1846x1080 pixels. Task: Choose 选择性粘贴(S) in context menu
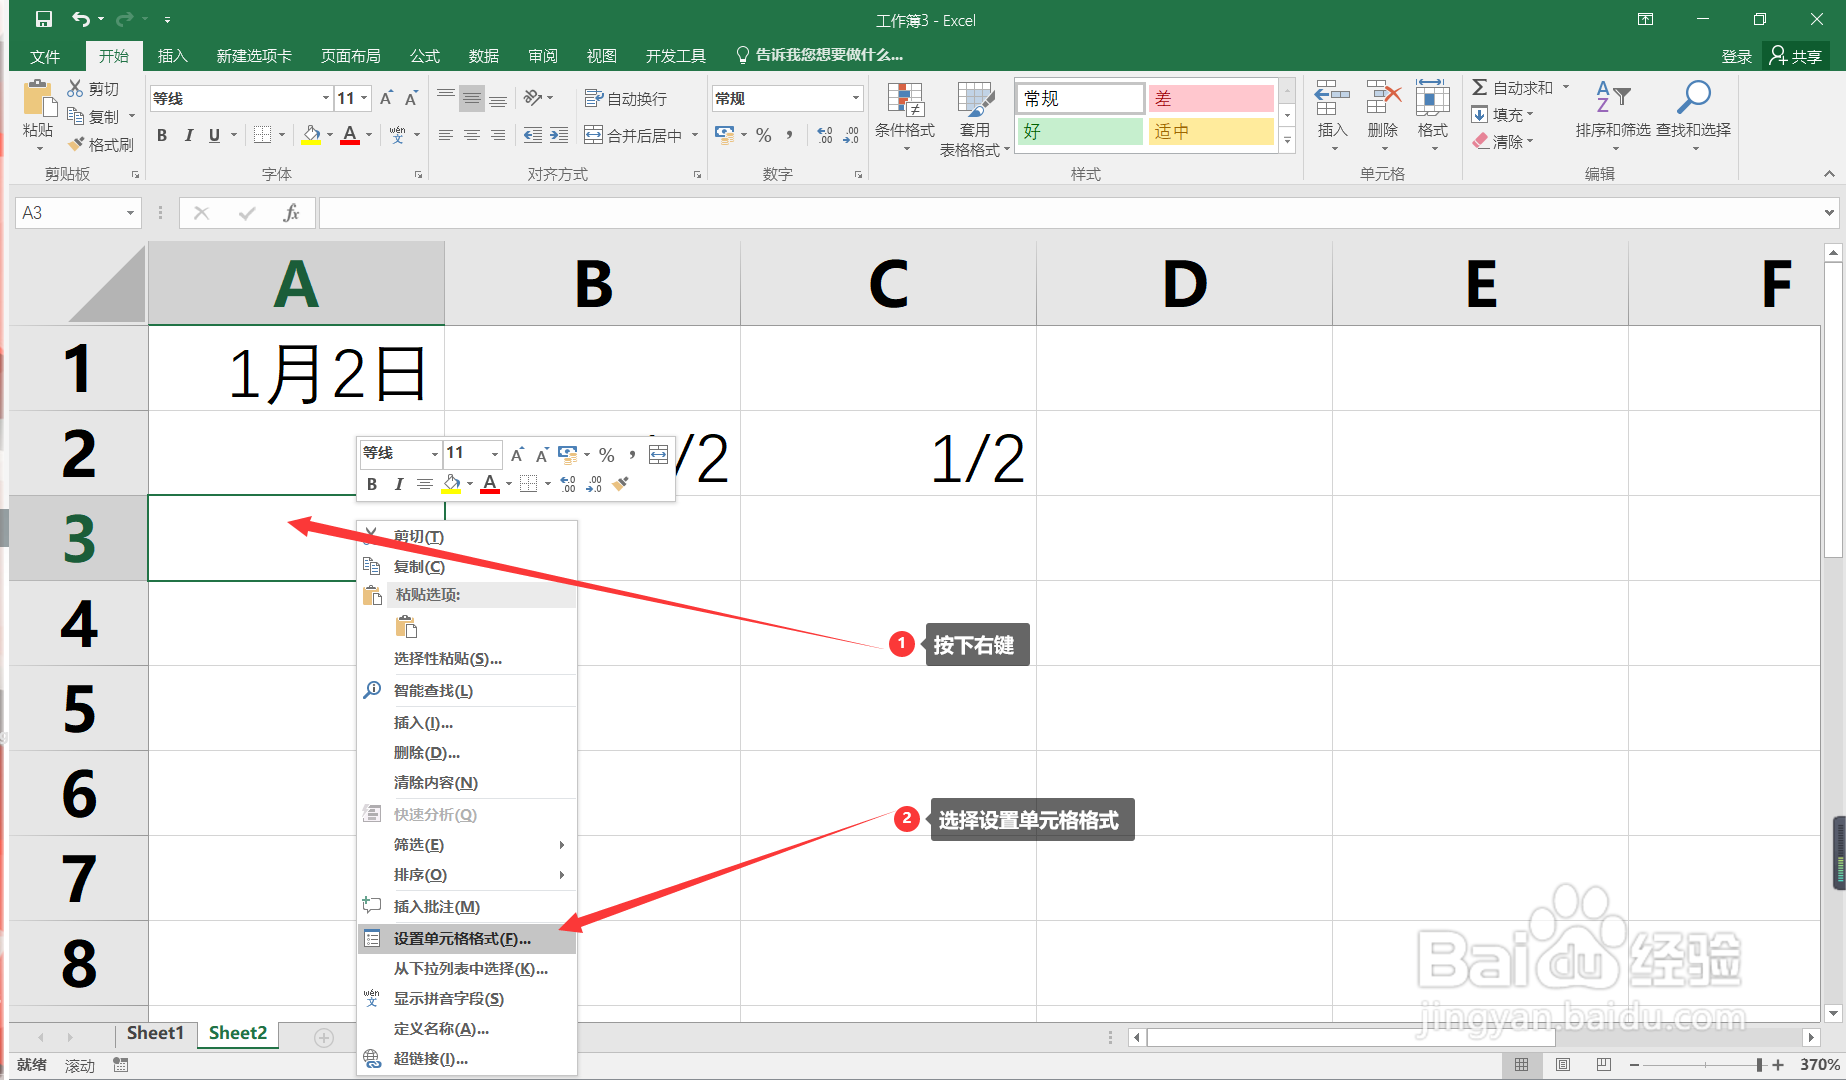(x=467, y=659)
